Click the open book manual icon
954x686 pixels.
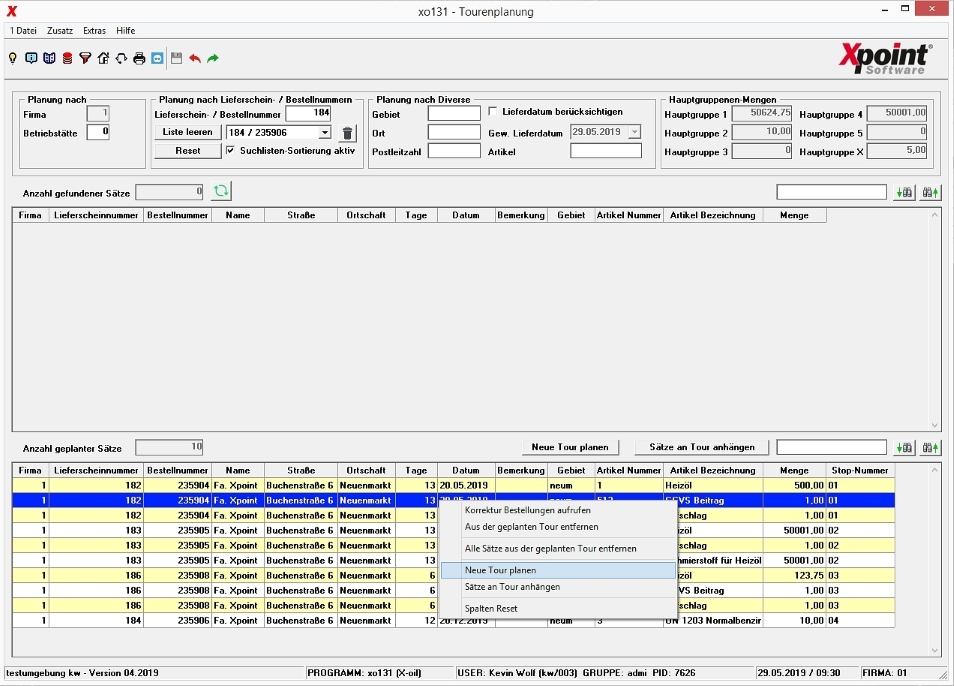[x=49, y=58]
